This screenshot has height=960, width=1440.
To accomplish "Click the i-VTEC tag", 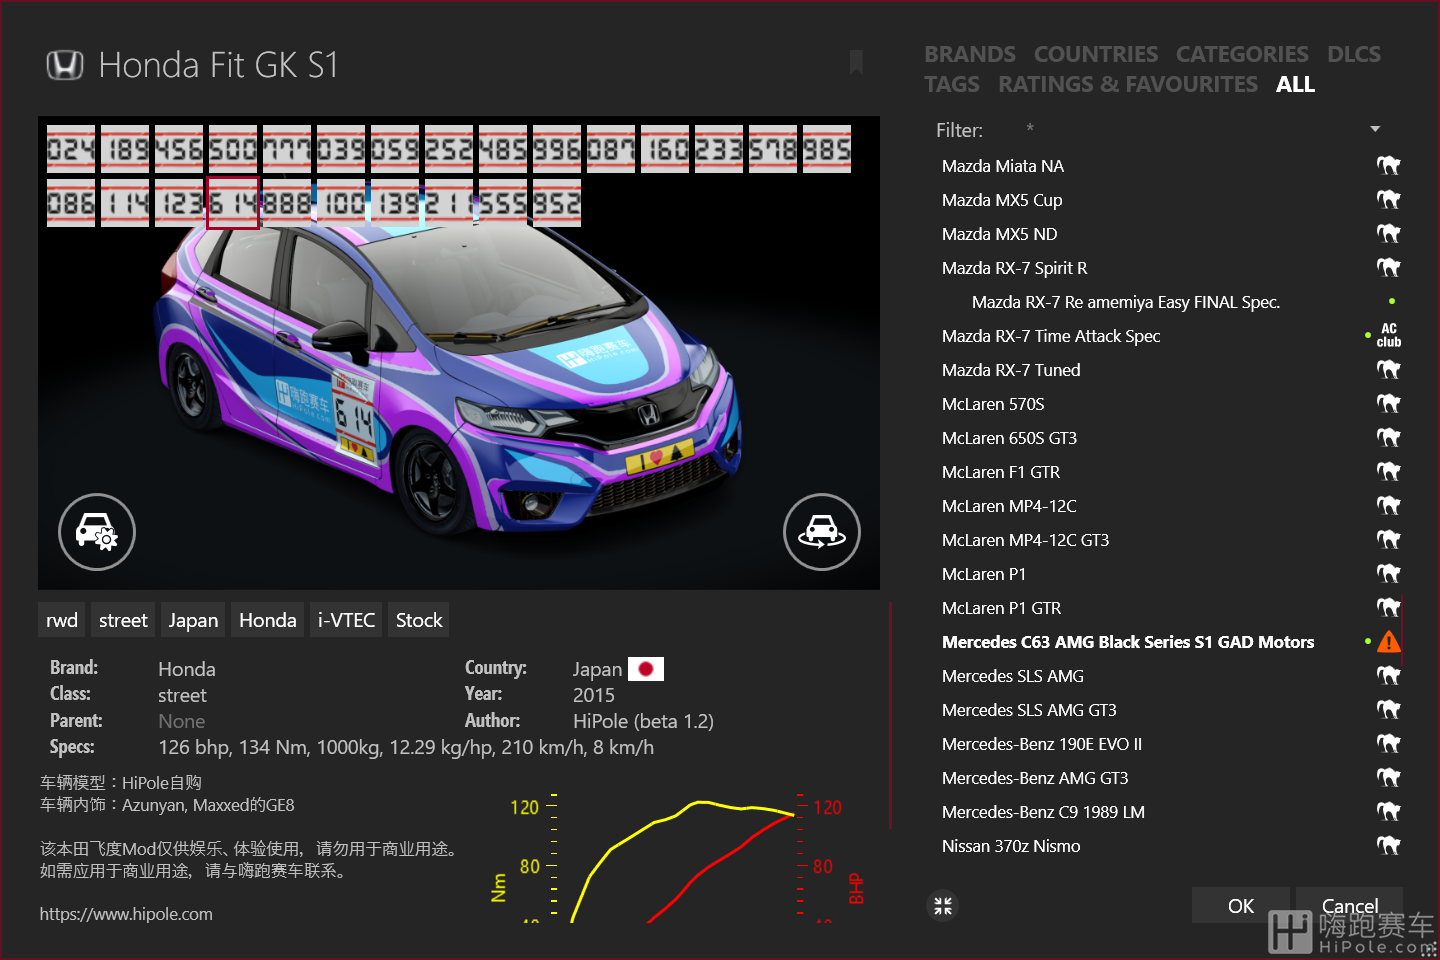I will point(346,620).
